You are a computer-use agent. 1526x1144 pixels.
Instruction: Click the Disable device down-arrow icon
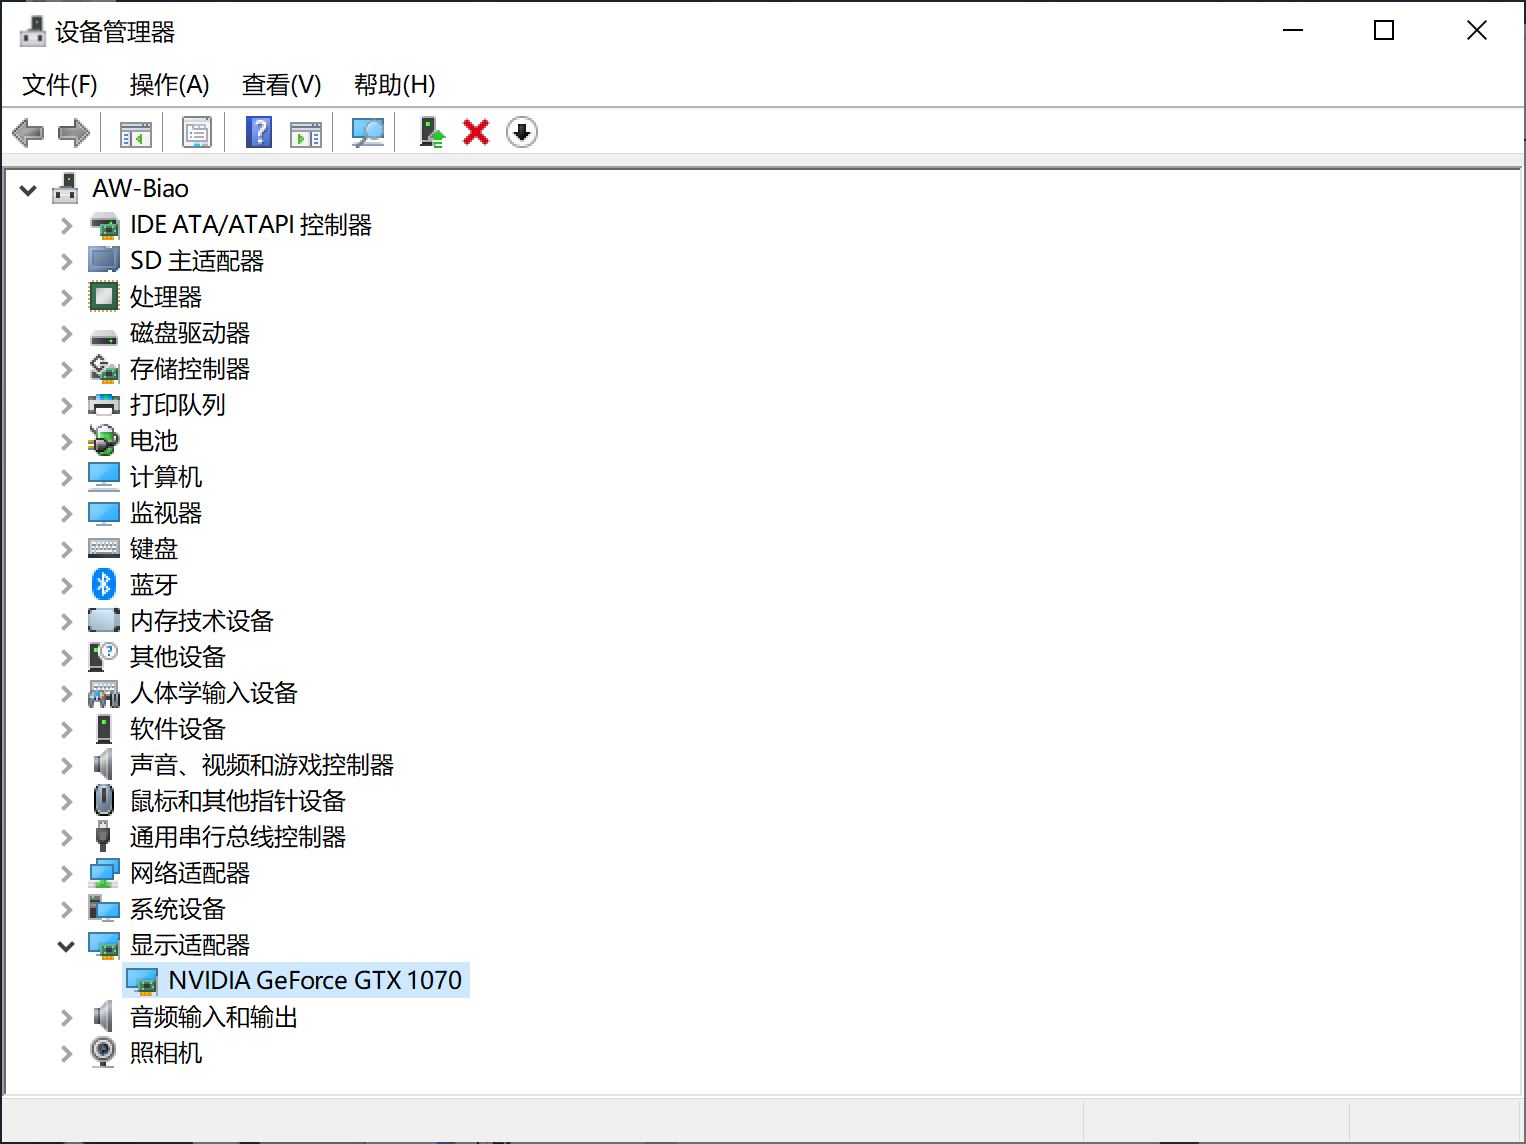(x=522, y=132)
